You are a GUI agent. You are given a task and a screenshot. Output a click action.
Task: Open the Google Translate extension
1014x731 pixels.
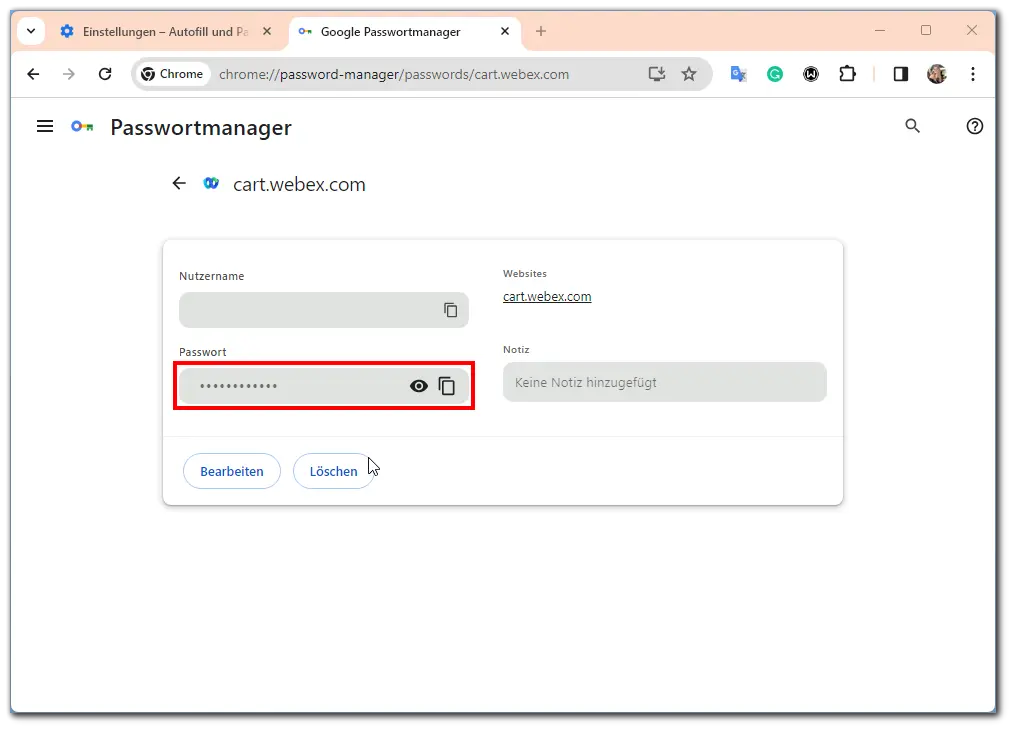click(738, 74)
